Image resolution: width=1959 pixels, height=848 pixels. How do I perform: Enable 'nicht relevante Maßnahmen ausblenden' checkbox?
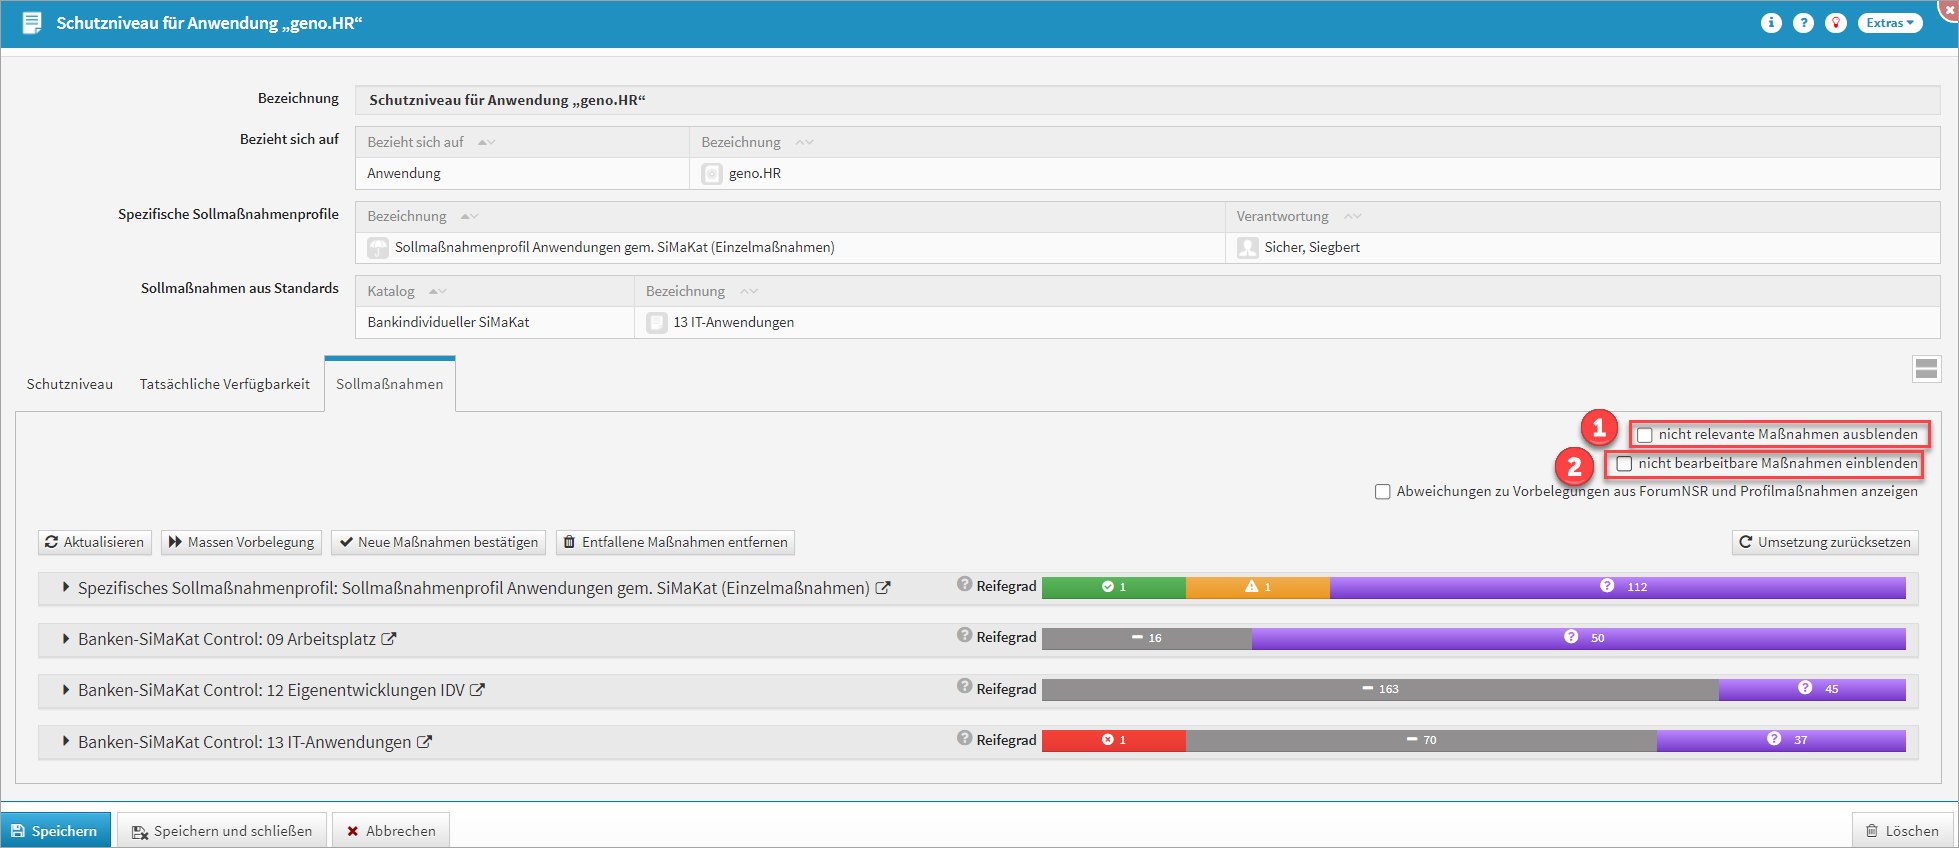click(x=1645, y=435)
